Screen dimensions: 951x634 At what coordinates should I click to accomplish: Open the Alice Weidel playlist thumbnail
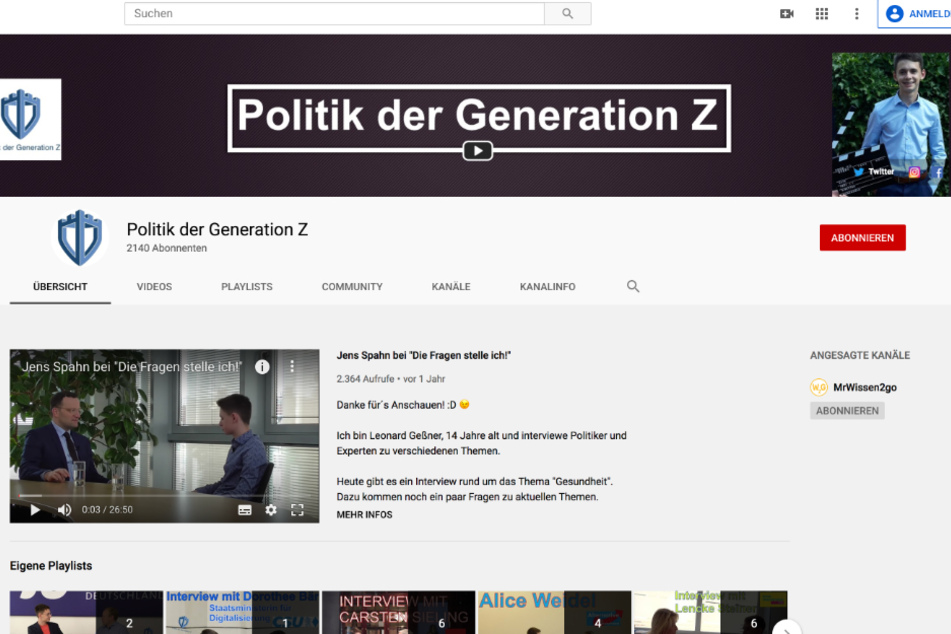tap(554, 613)
